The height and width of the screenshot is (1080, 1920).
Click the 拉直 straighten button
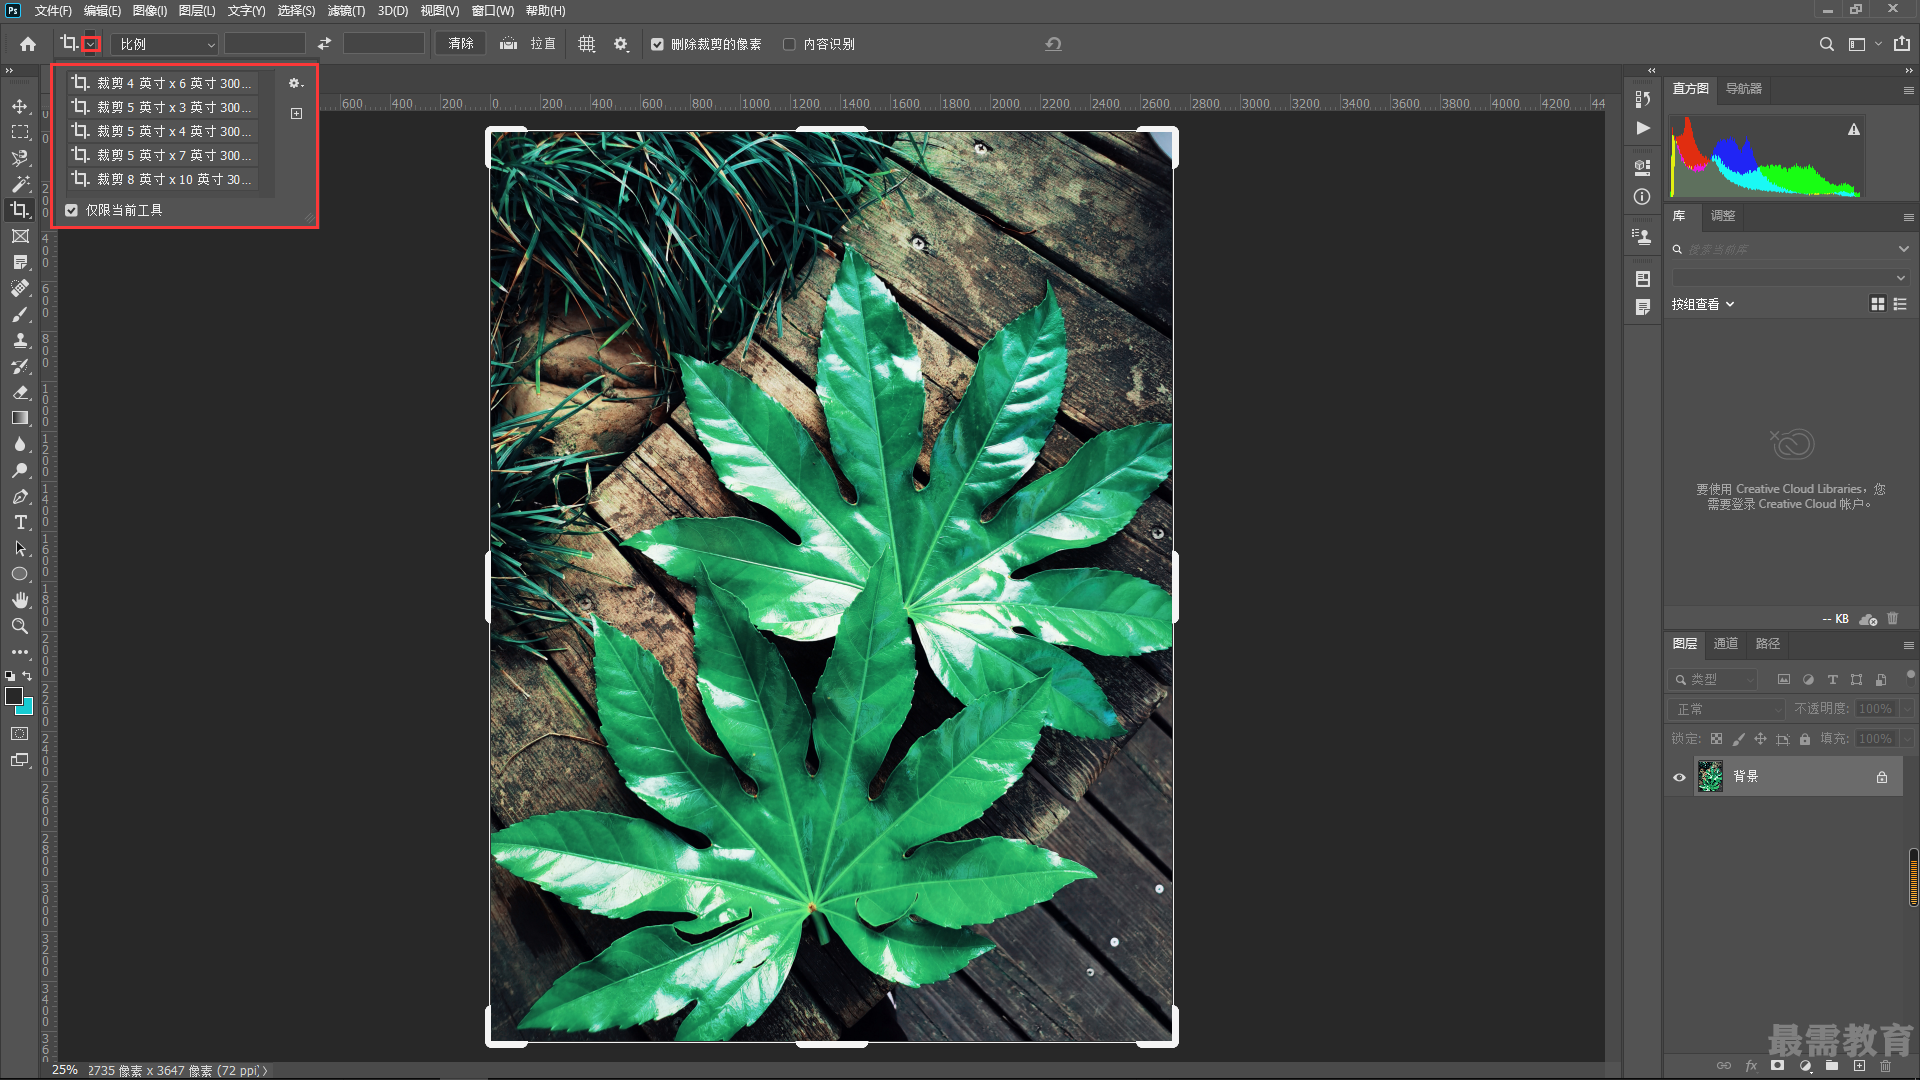pos(528,44)
